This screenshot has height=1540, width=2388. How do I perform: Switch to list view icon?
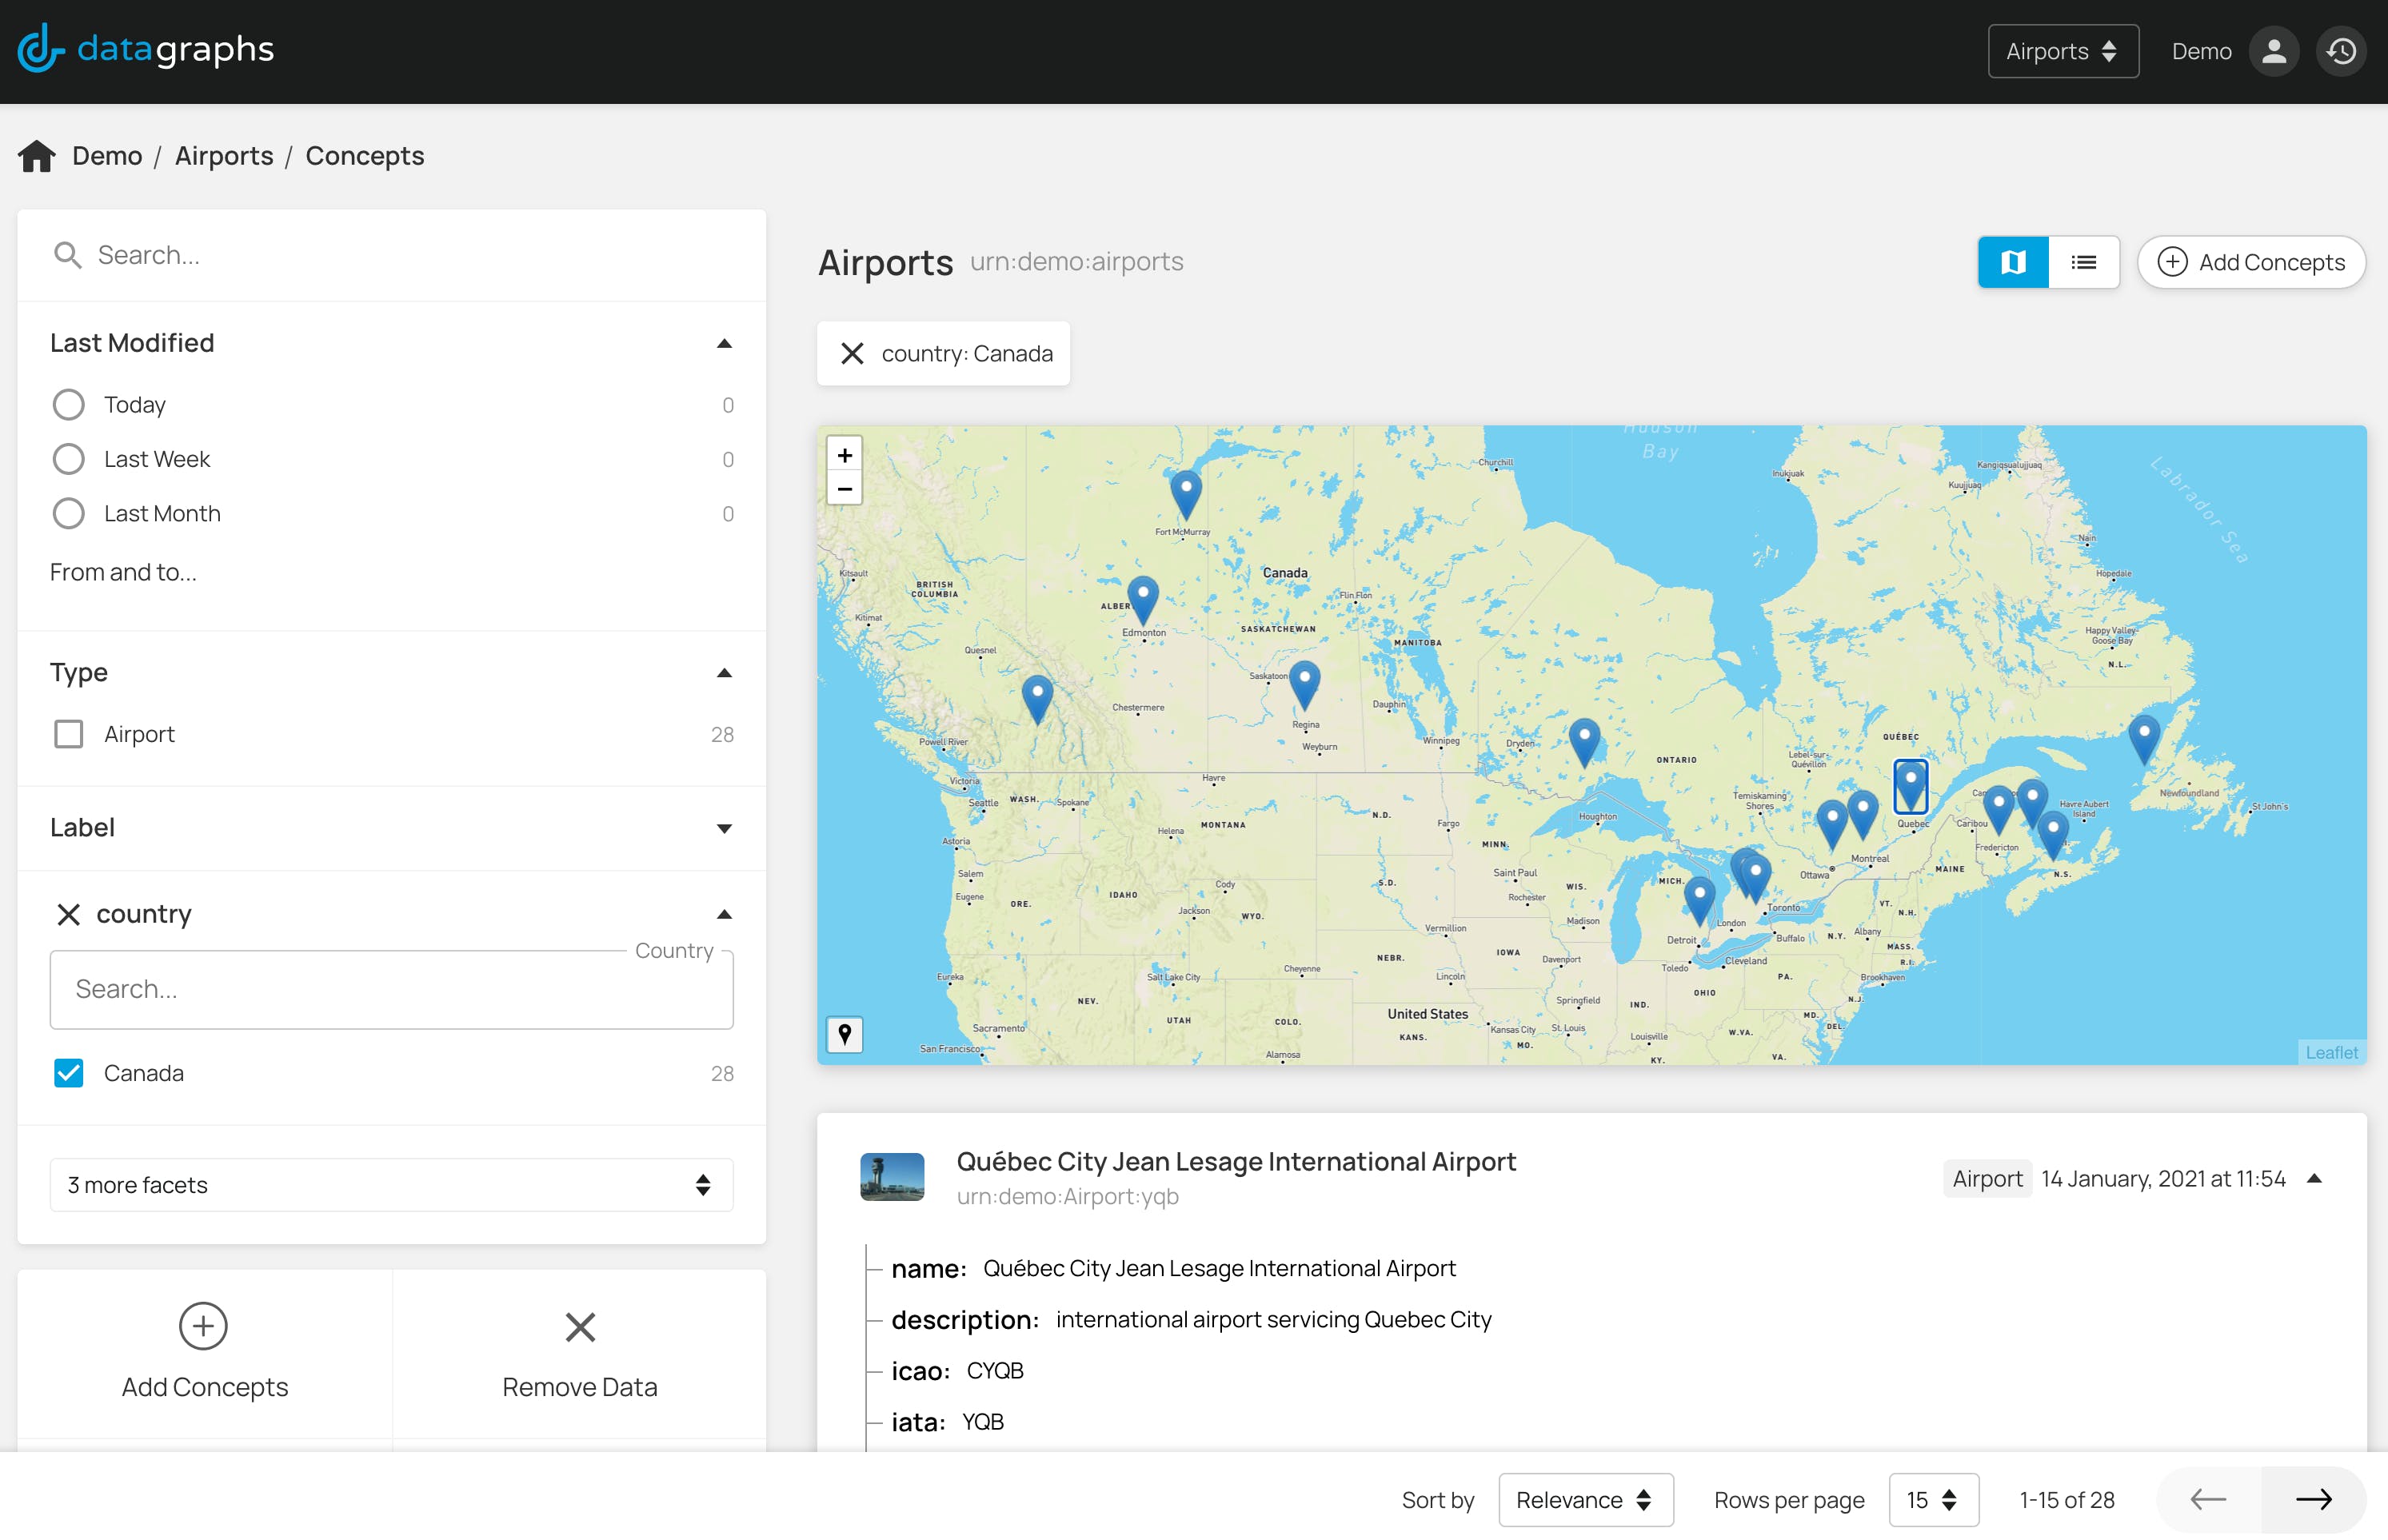tap(2083, 262)
